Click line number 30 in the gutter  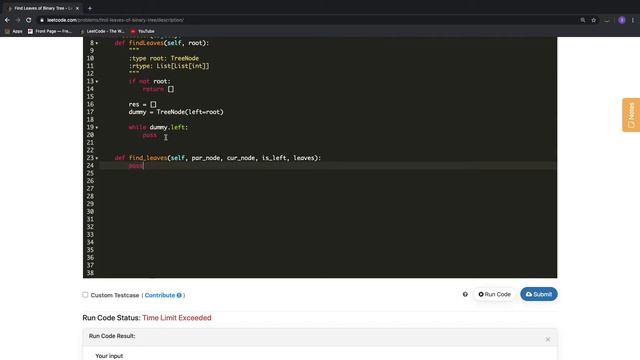coord(90,212)
